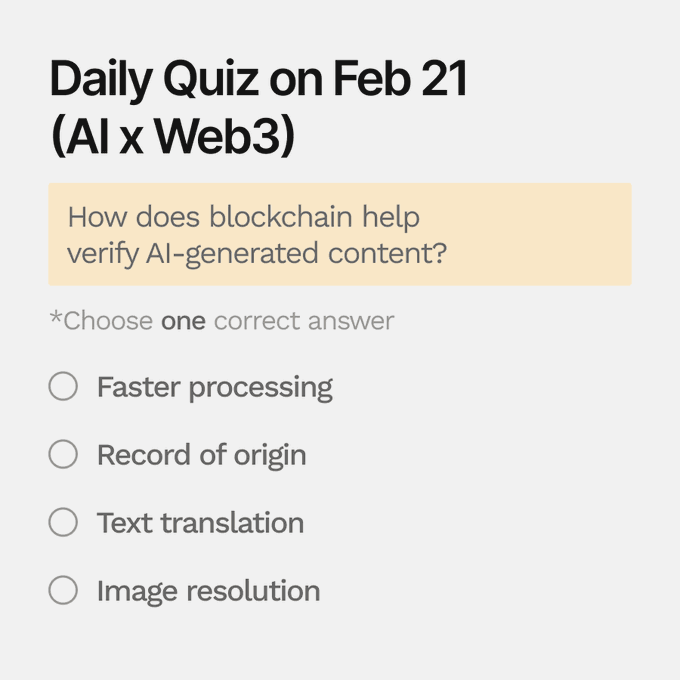Click the "Image resolution" option text
The width and height of the screenshot is (680, 680).
208,590
